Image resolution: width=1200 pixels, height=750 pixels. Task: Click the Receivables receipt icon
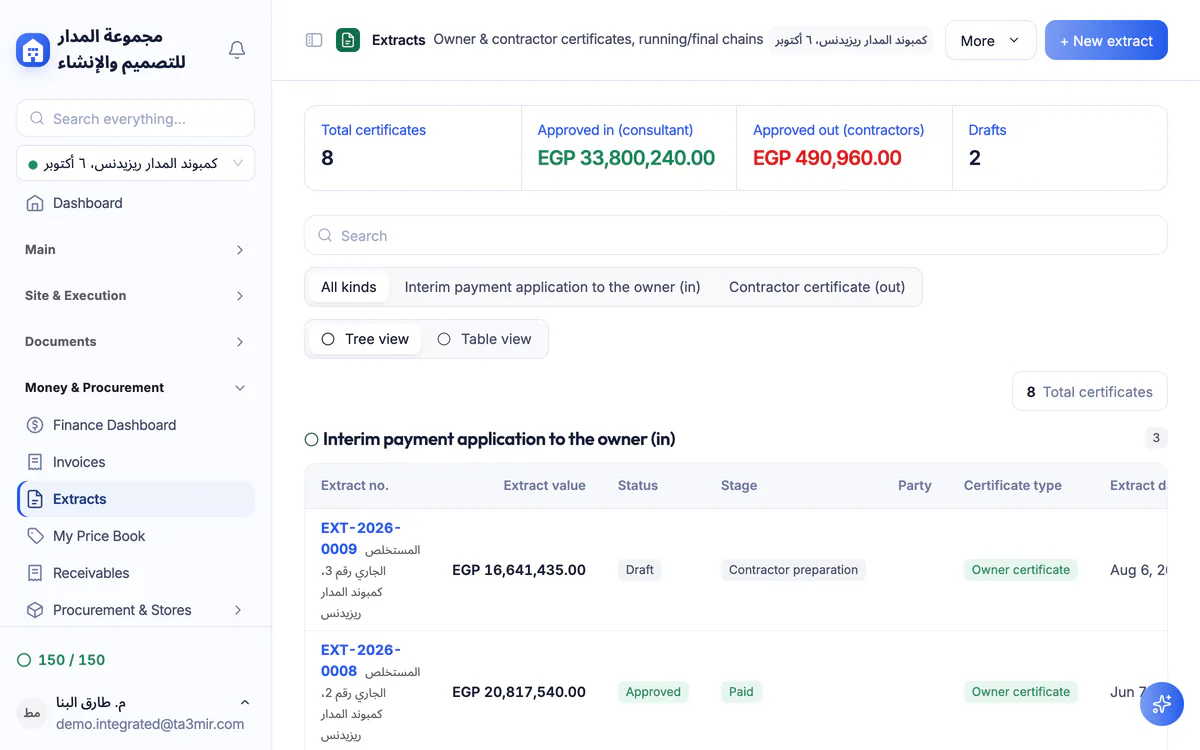pyautogui.click(x=35, y=573)
